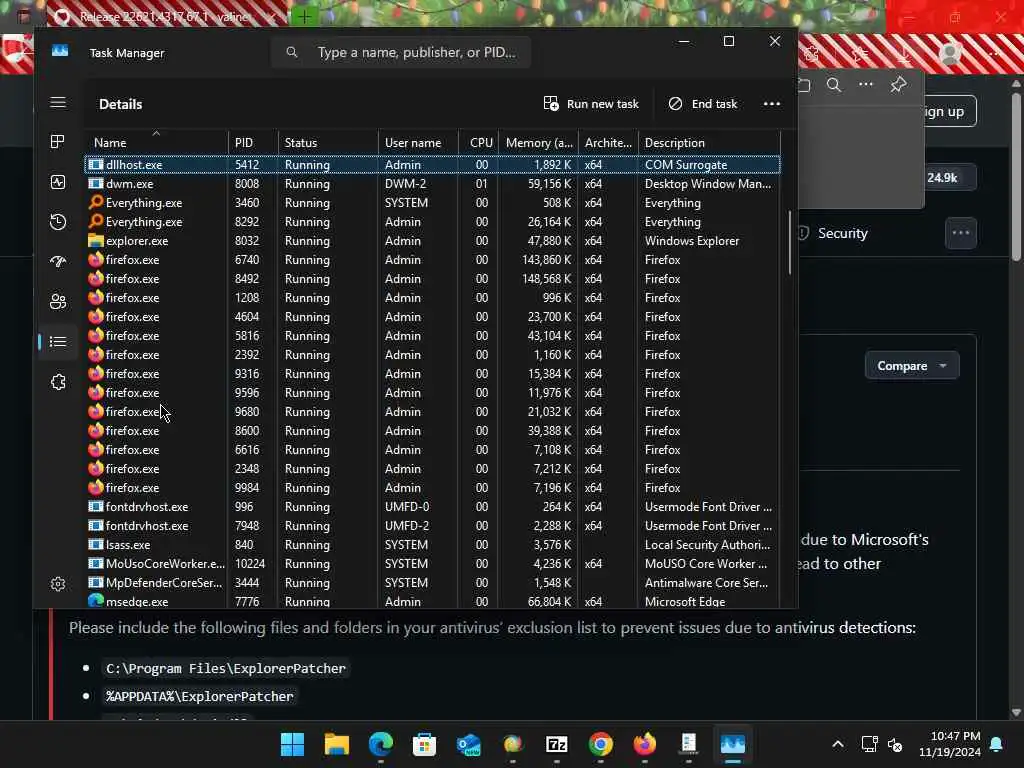Open the Performance page icon in sidebar

[58, 182]
